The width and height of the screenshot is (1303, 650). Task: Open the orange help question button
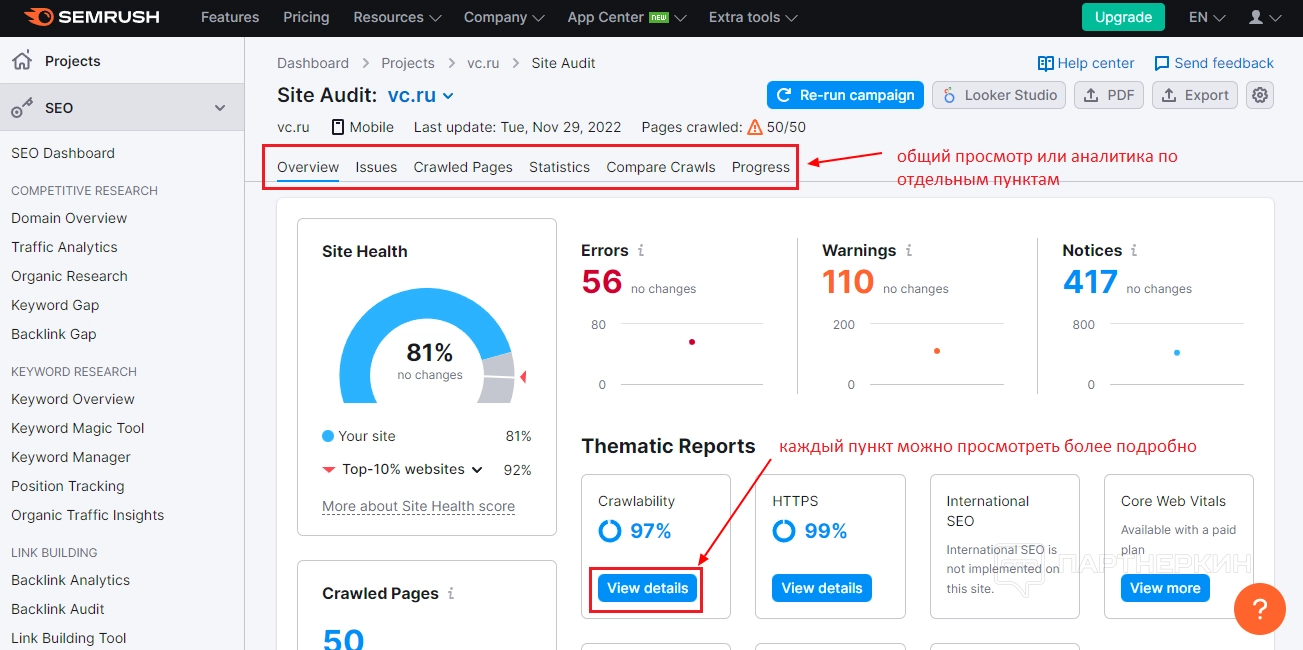click(x=1260, y=608)
